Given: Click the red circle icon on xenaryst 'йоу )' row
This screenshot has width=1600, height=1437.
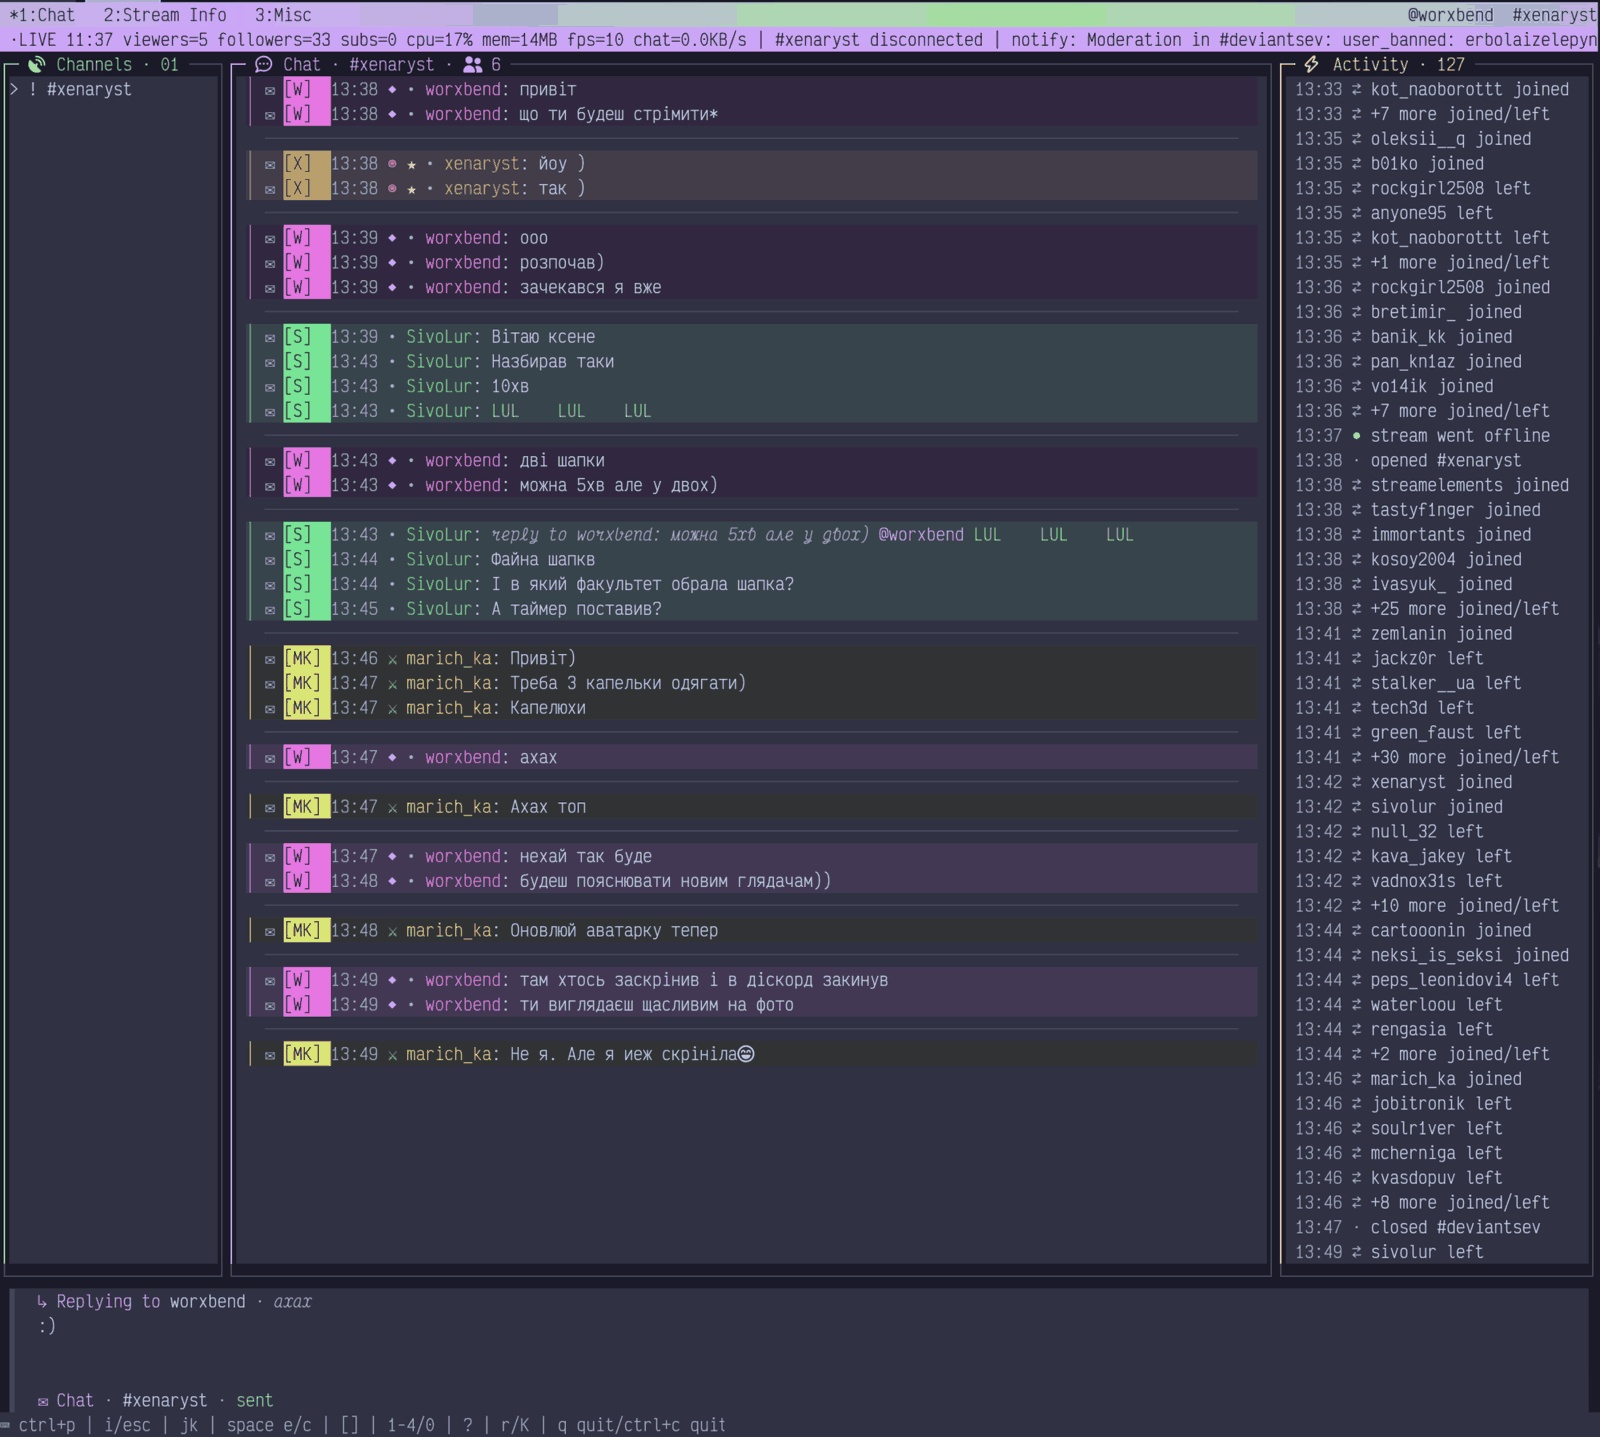Looking at the screenshot, I should 392,163.
